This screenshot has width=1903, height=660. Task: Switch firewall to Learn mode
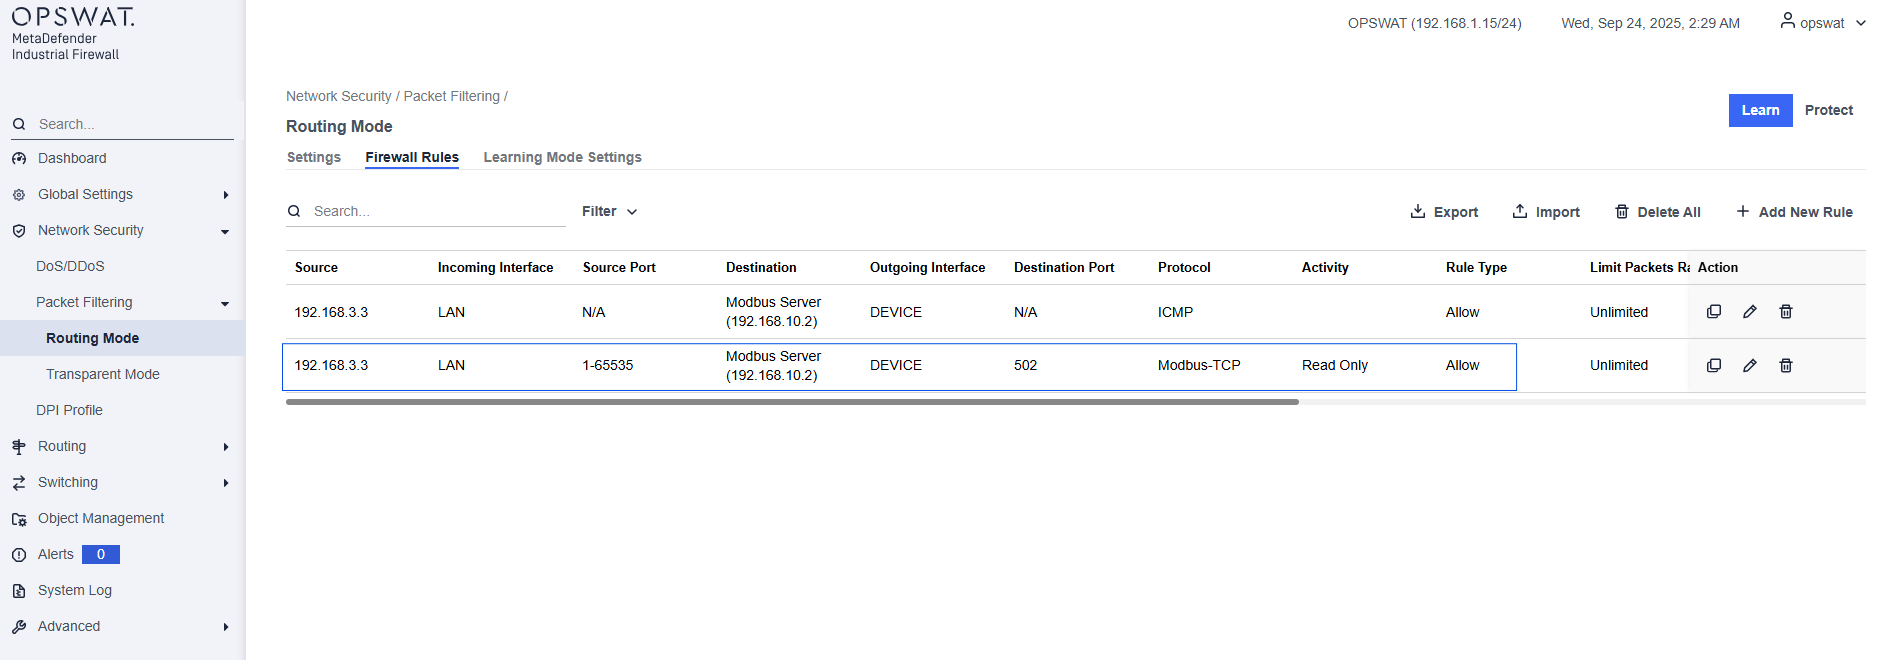pyautogui.click(x=1760, y=111)
